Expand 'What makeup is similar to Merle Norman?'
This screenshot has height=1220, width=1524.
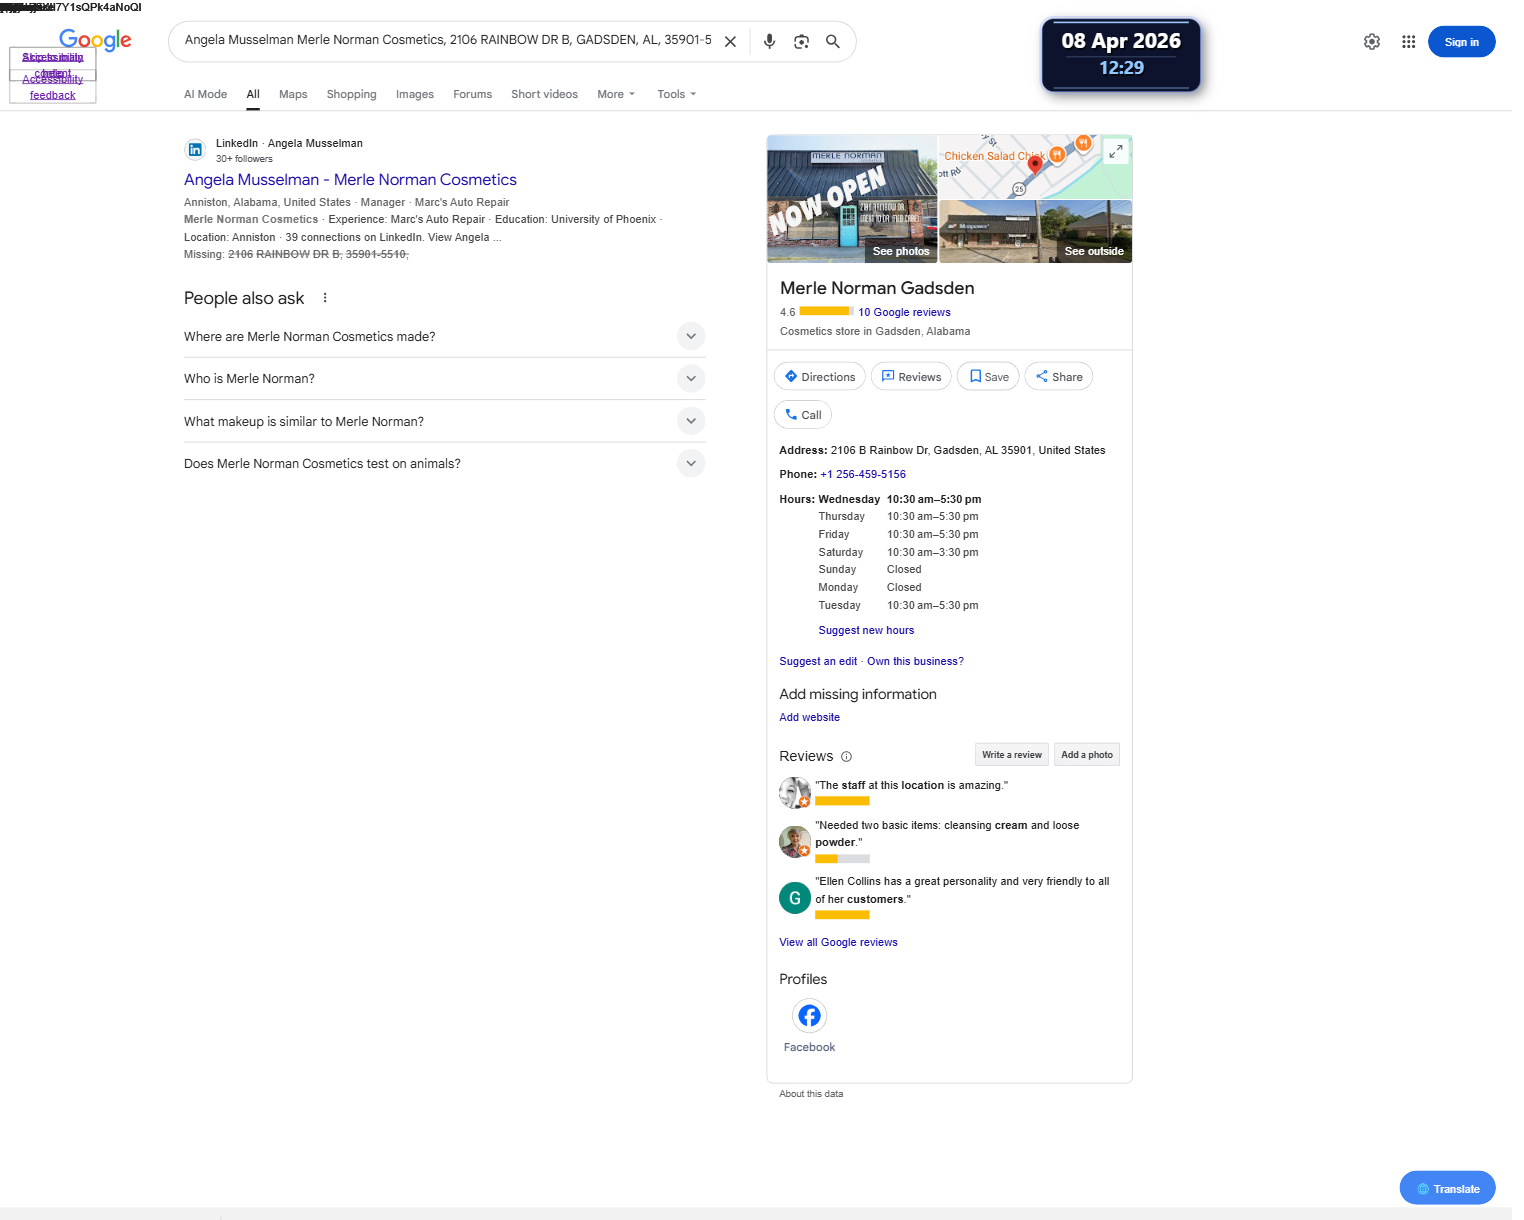[x=444, y=422]
